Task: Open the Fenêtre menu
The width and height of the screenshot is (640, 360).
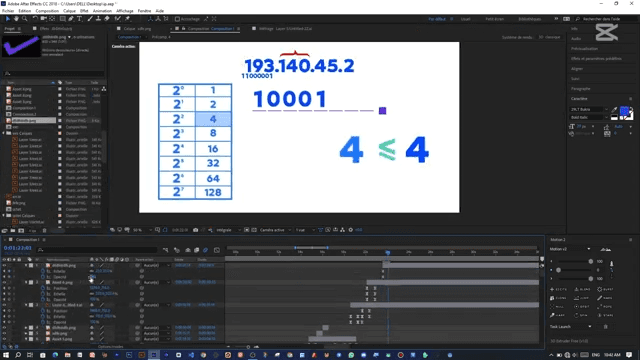Action: [x=144, y=11]
